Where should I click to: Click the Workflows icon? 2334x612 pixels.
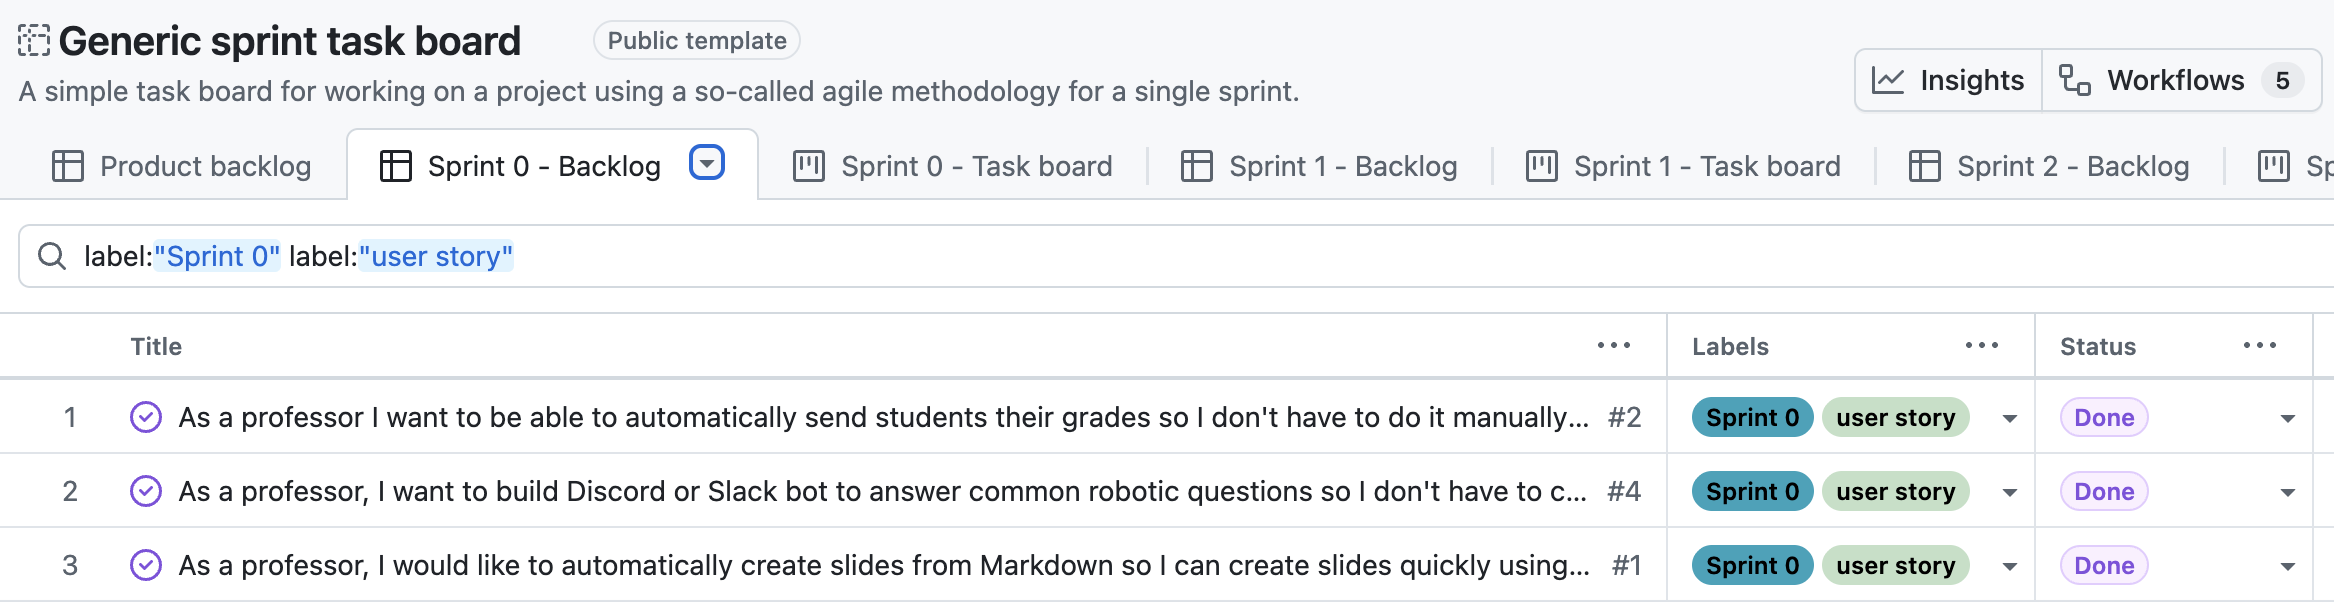tap(2075, 80)
